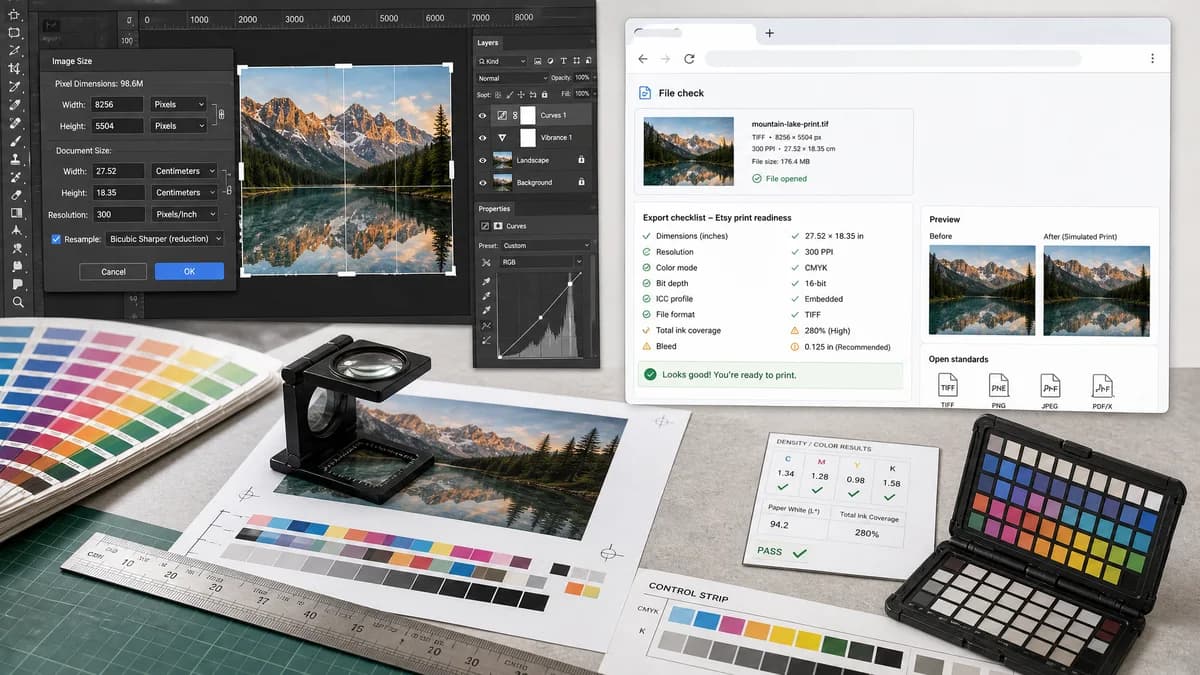Click the After (Simulated Print) preview image
The image size is (1200, 675).
[x=1096, y=290]
